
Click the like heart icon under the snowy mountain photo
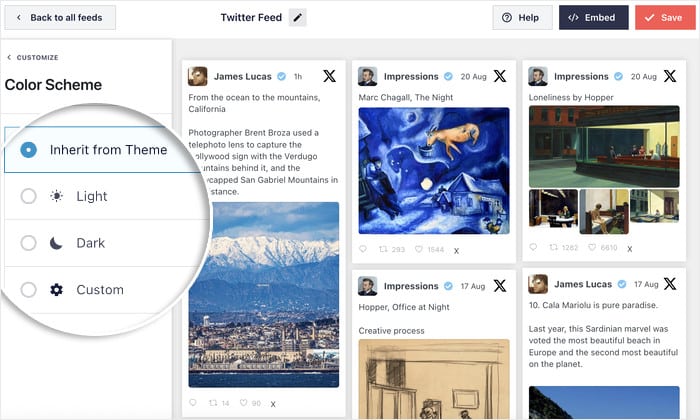(243, 403)
